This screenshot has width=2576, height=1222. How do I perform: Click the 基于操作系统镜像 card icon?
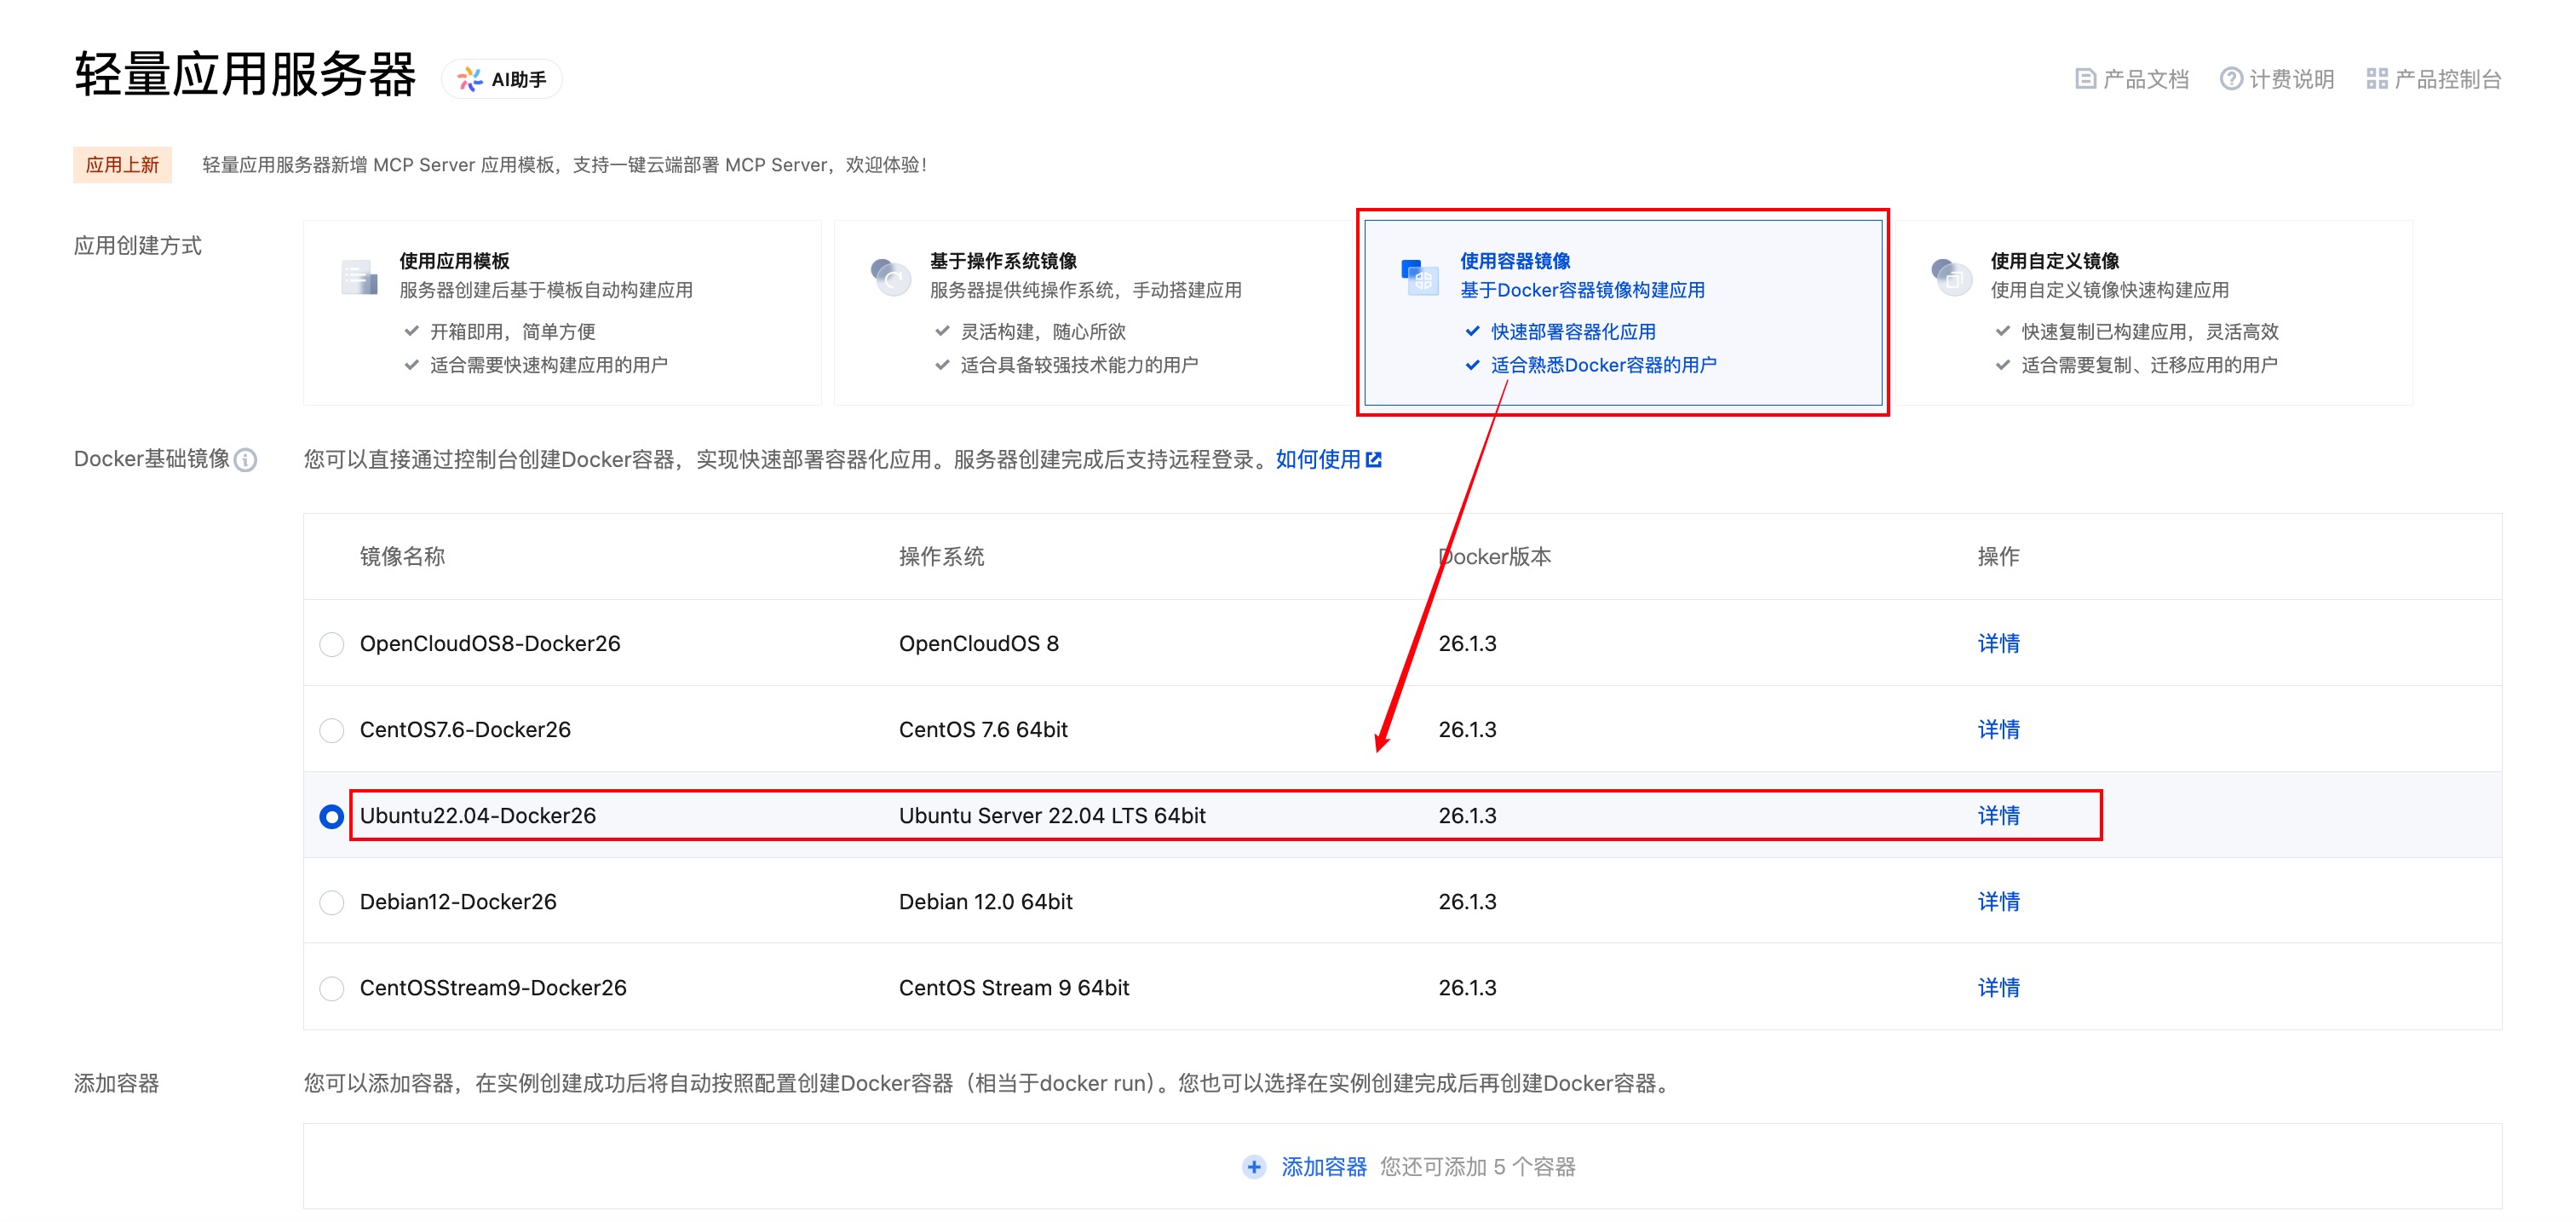(890, 277)
